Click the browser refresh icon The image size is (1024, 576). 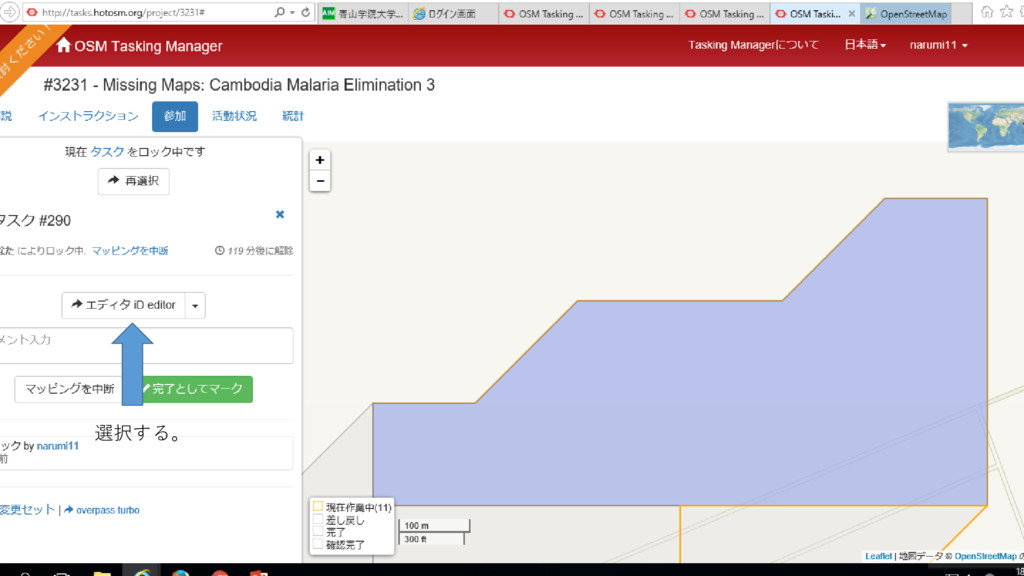pyautogui.click(x=305, y=12)
